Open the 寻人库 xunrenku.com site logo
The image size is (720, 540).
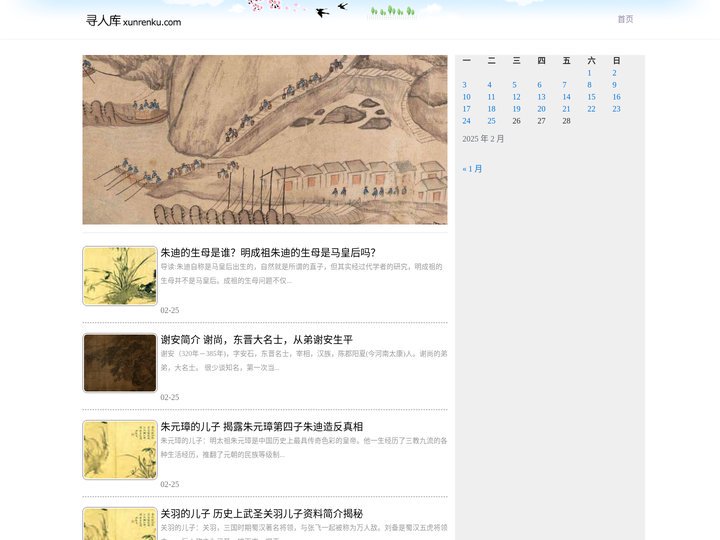134,20
